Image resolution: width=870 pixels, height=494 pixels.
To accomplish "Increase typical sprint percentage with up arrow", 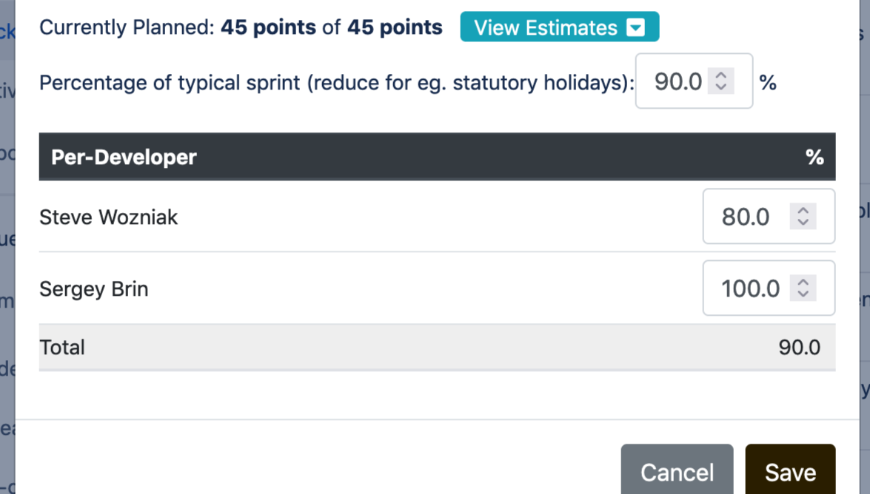I will (x=721, y=76).
